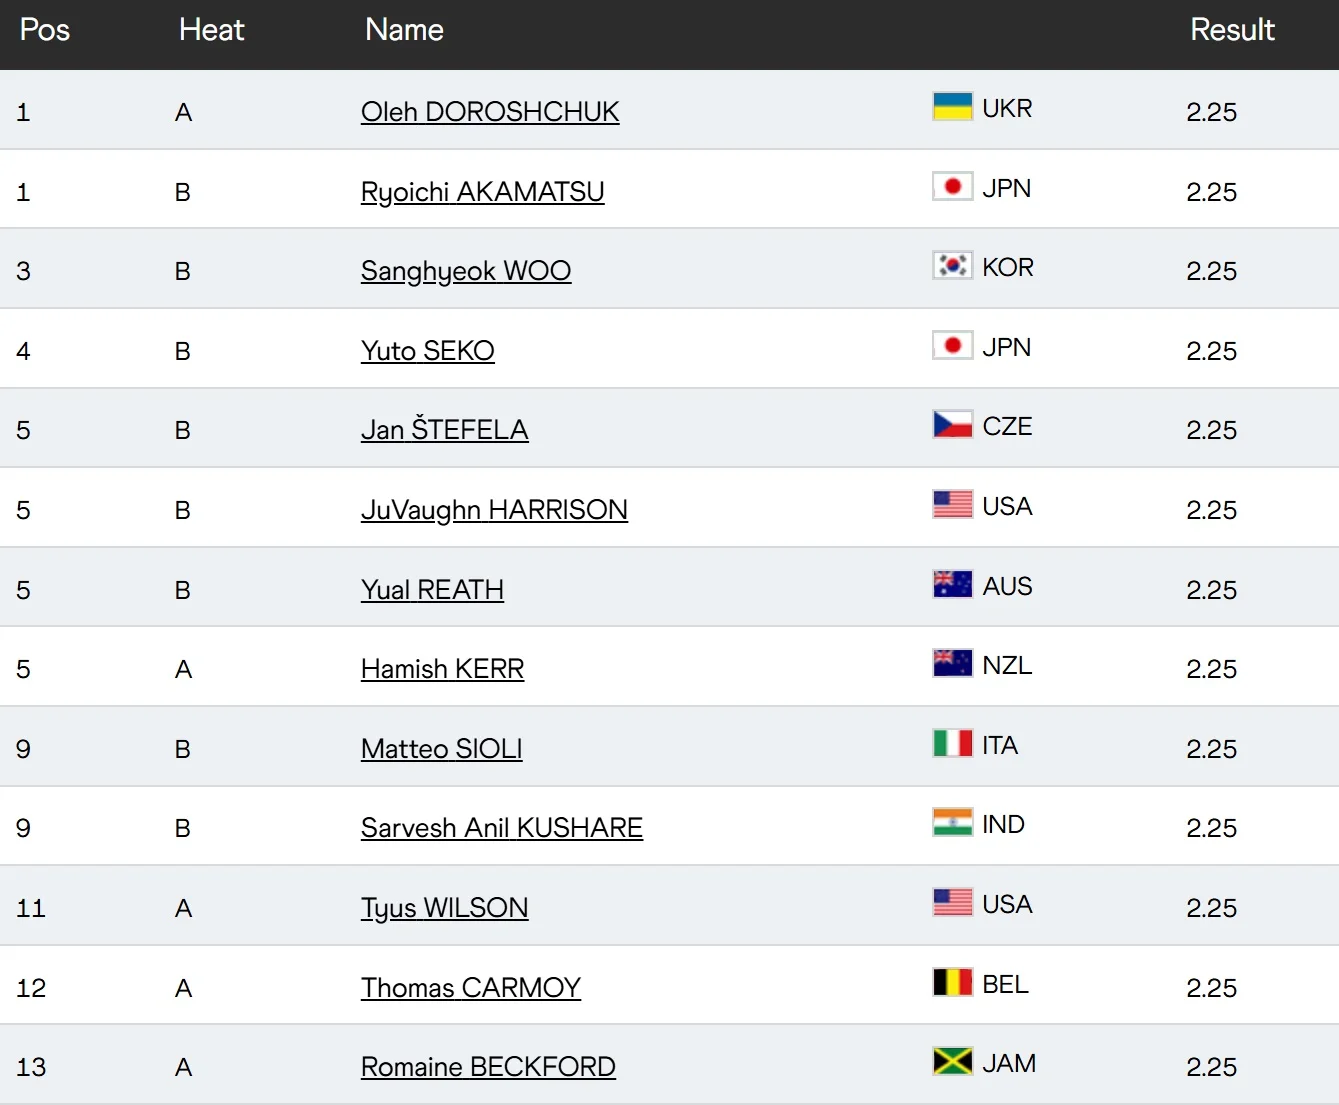Click the South Korea flag icon

pos(952,266)
